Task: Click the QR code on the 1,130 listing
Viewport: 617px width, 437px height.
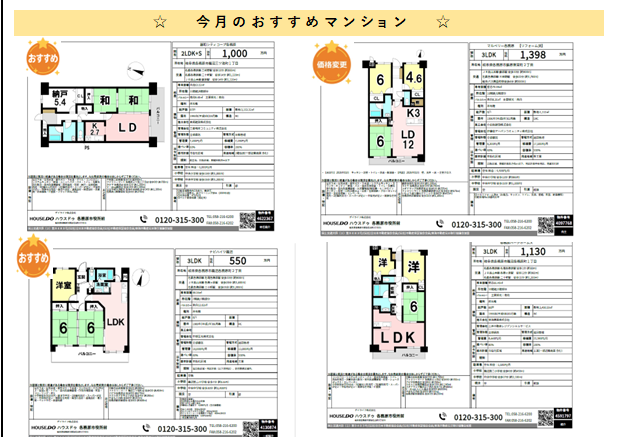Action: click(x=545, y=418)
